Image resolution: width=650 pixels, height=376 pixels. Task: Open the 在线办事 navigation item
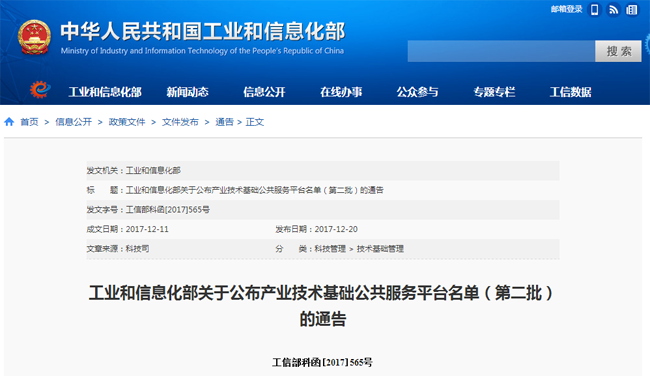click(x=341, y=92)
